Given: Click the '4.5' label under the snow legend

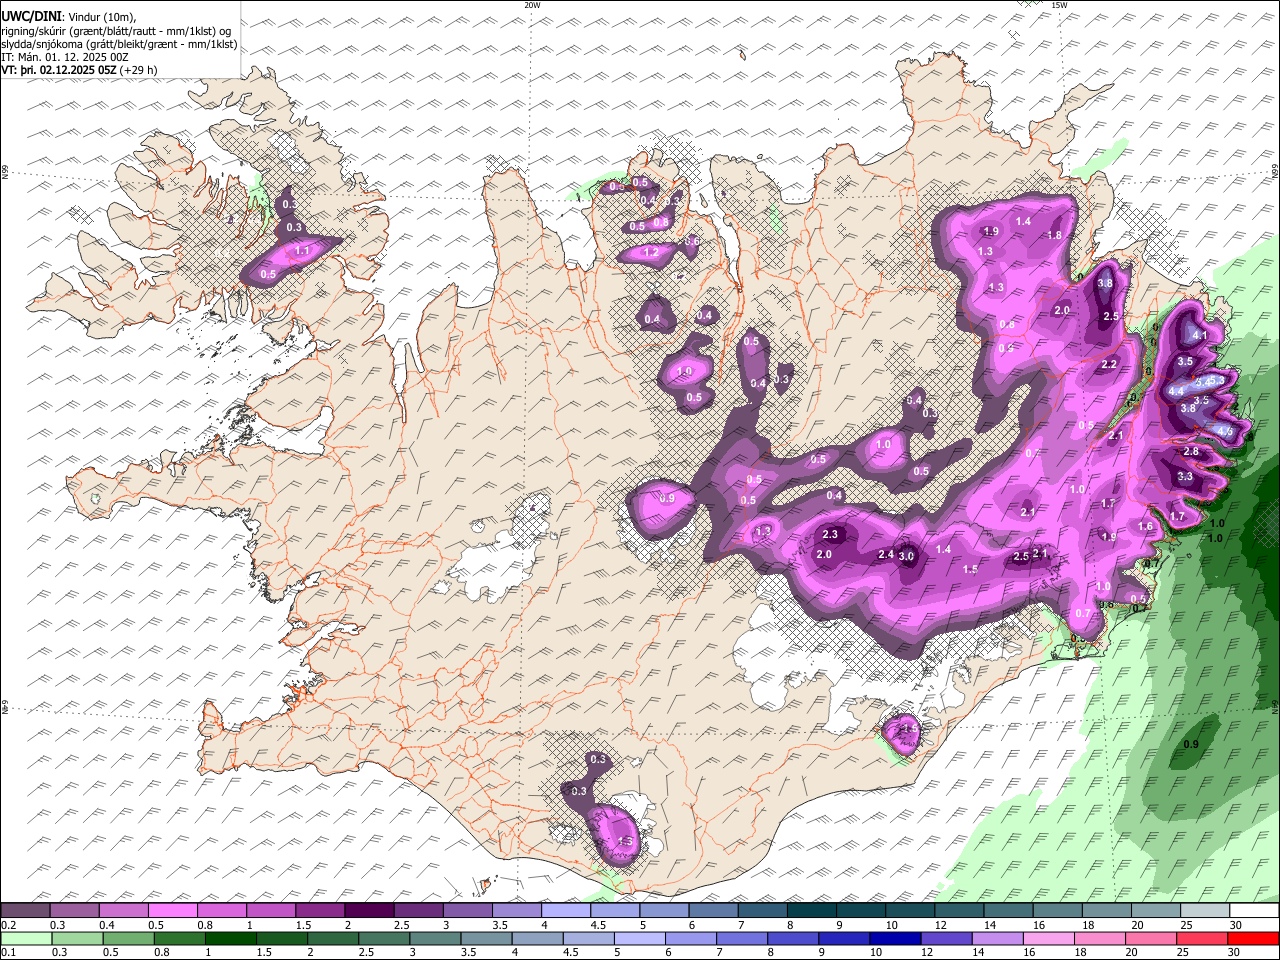Looking at the screenshot, I should pos(599,925).
